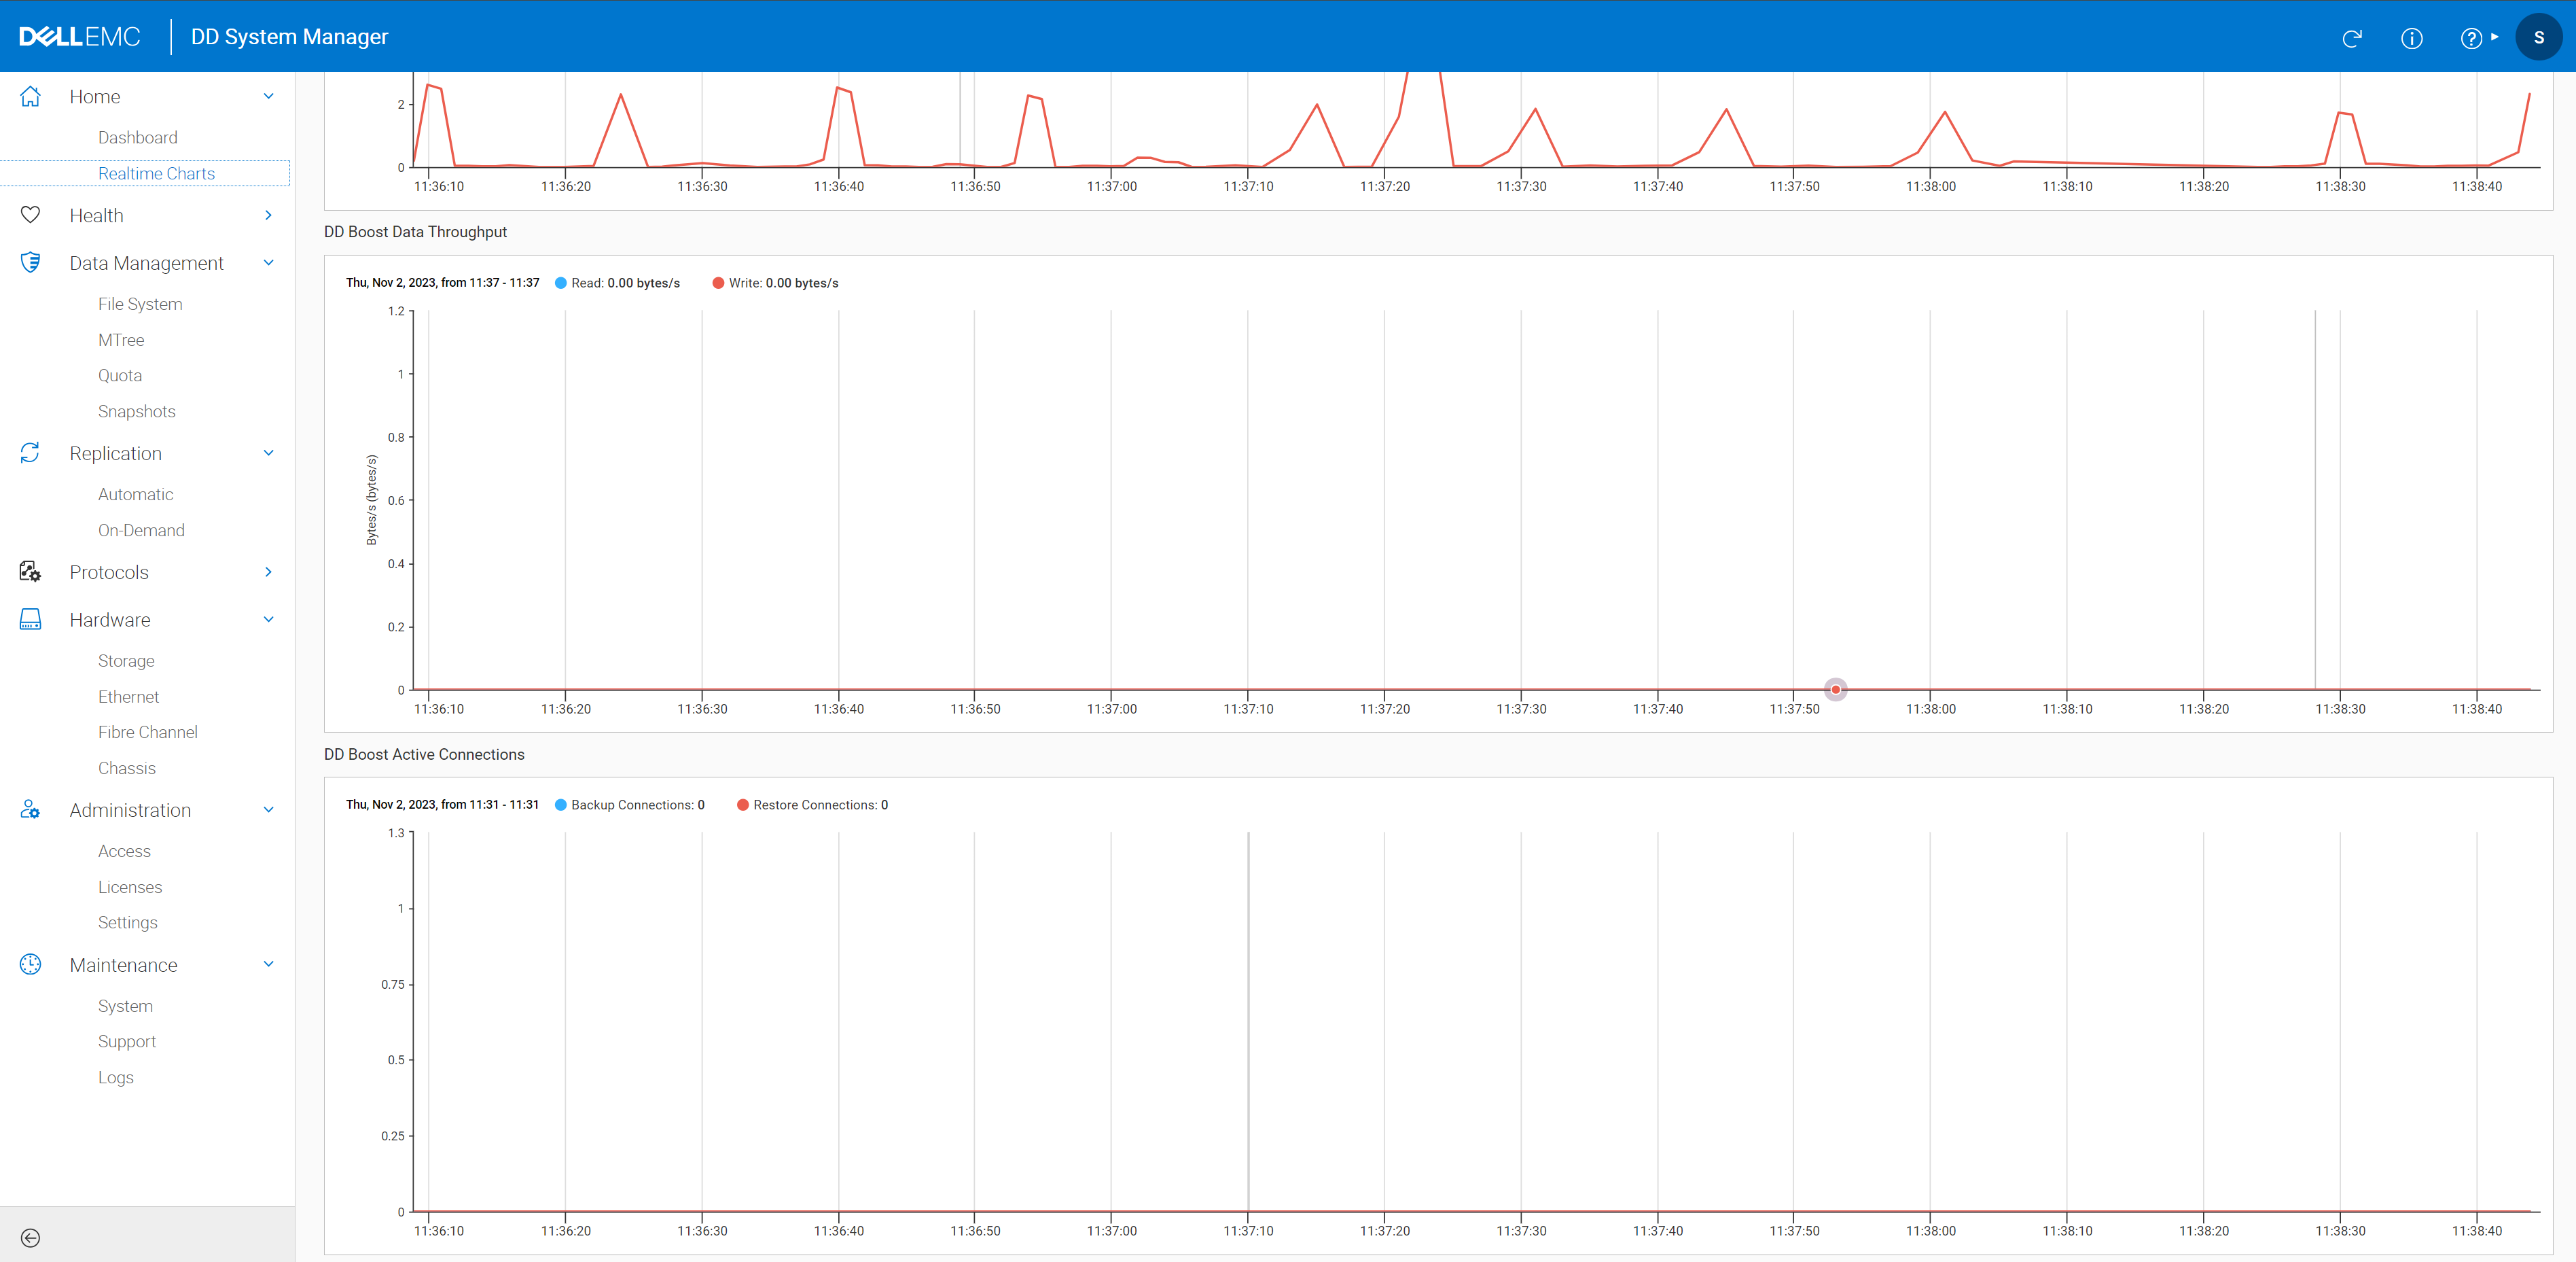The height and width of the screenshot is (1262, 2576).
Task: Go to the Fibre Channel settings
Action: pos(147,731)
